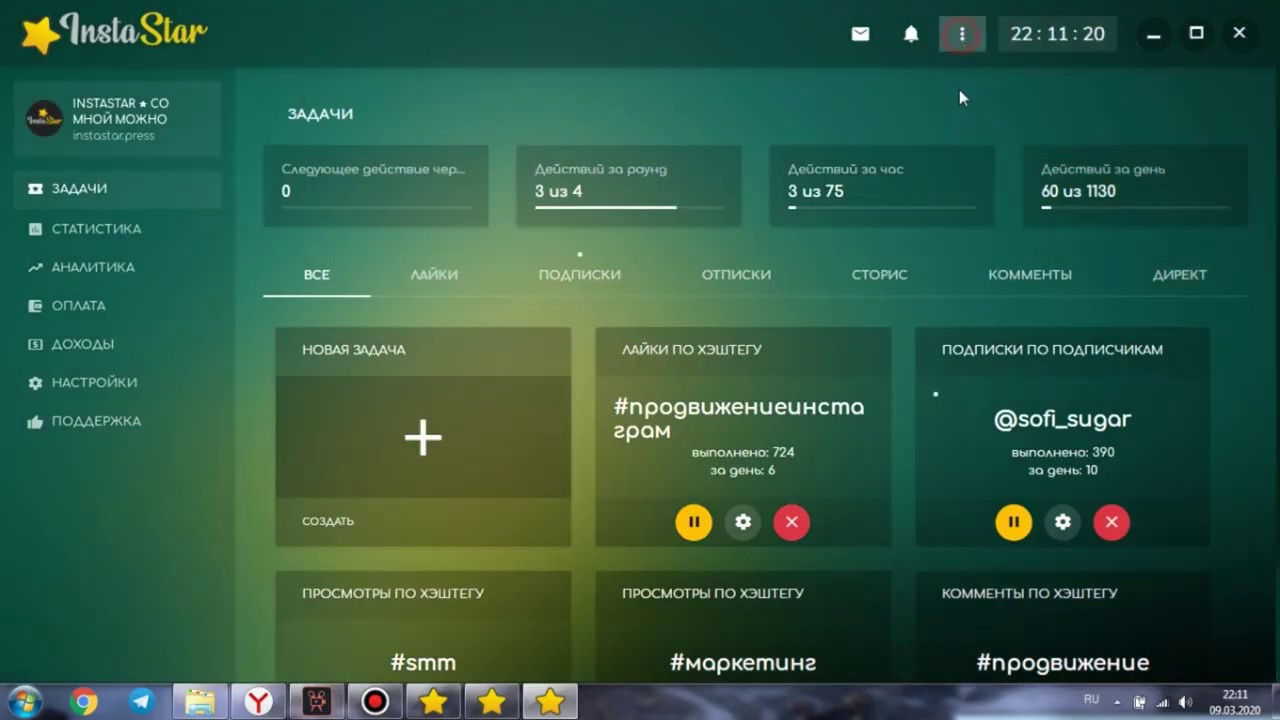The image size is (1280, 720).
Task: Click the СОЗДАТЬ button
Action: (328, 521)
